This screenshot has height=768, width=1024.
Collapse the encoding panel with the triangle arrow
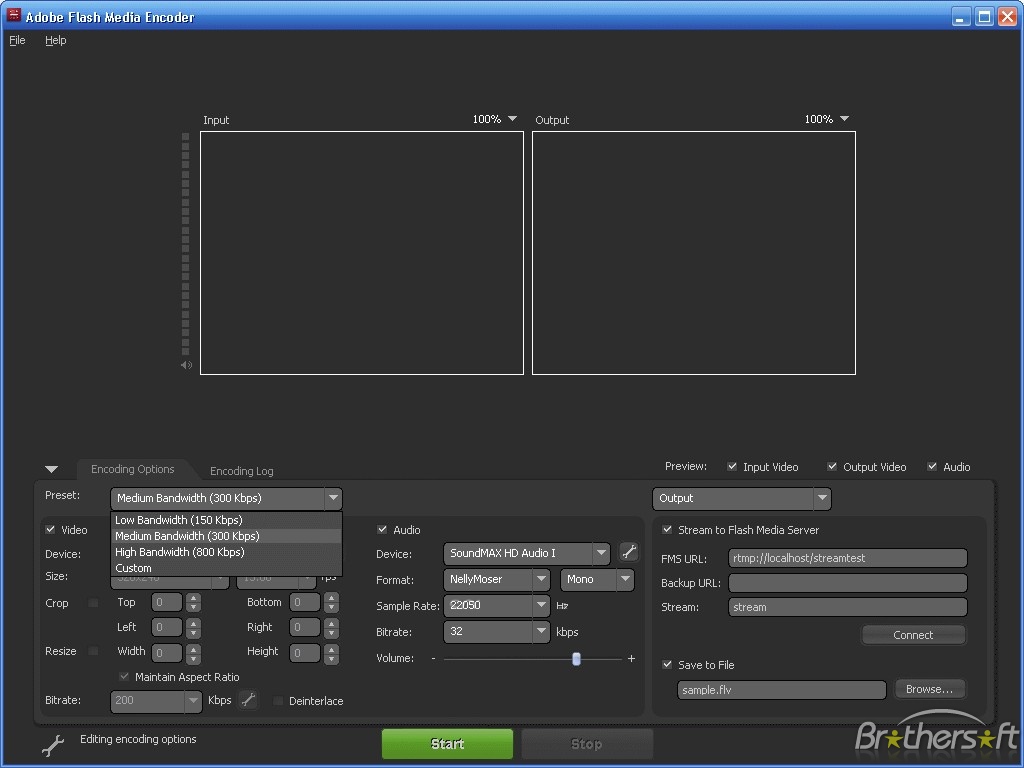click(x=52, y=470)
